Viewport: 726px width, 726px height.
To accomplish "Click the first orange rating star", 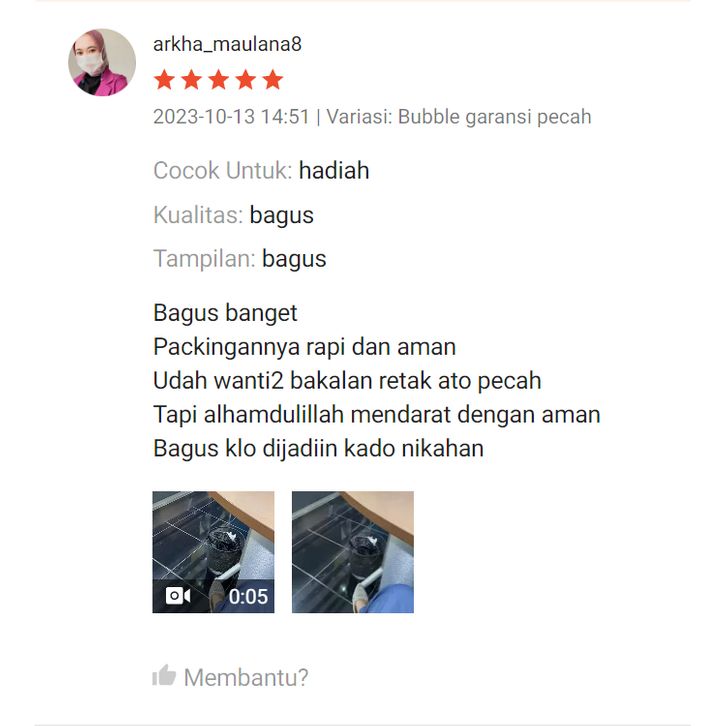I will 164,80.
